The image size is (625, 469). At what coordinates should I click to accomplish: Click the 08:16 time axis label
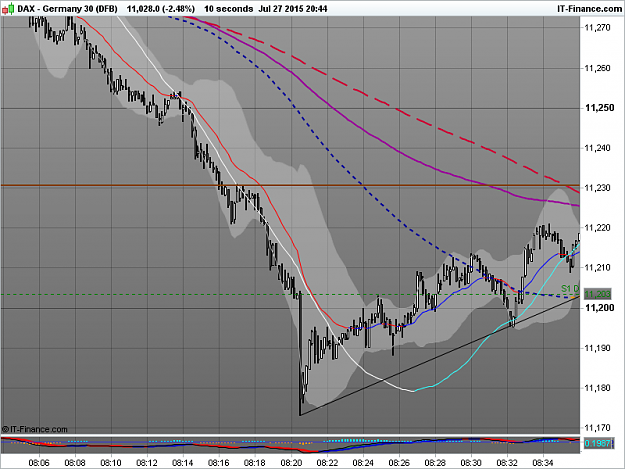[218, 463]
